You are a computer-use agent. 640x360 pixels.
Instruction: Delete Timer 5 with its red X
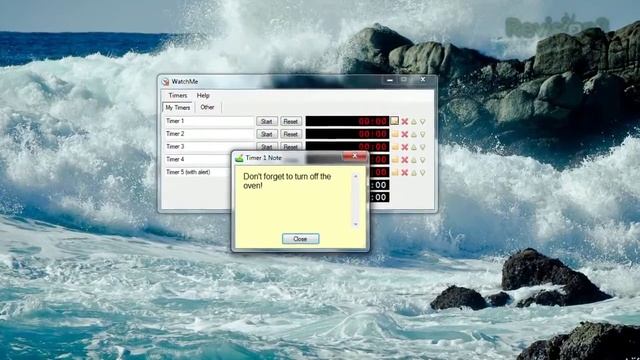point(404,173)
